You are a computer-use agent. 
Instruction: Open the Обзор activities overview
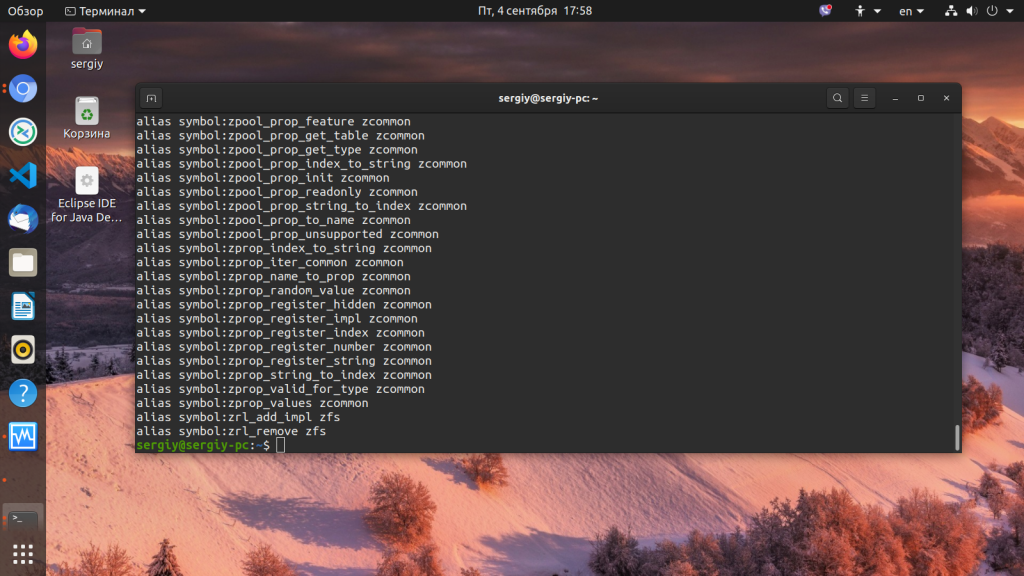(26, 11)
